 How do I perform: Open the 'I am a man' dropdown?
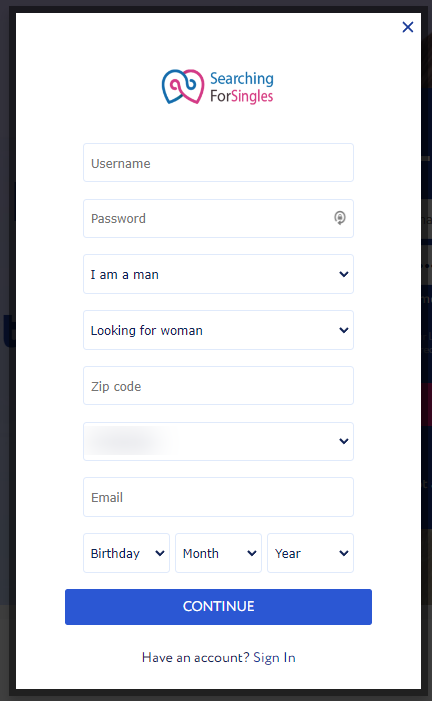click(x=218, y=274)
